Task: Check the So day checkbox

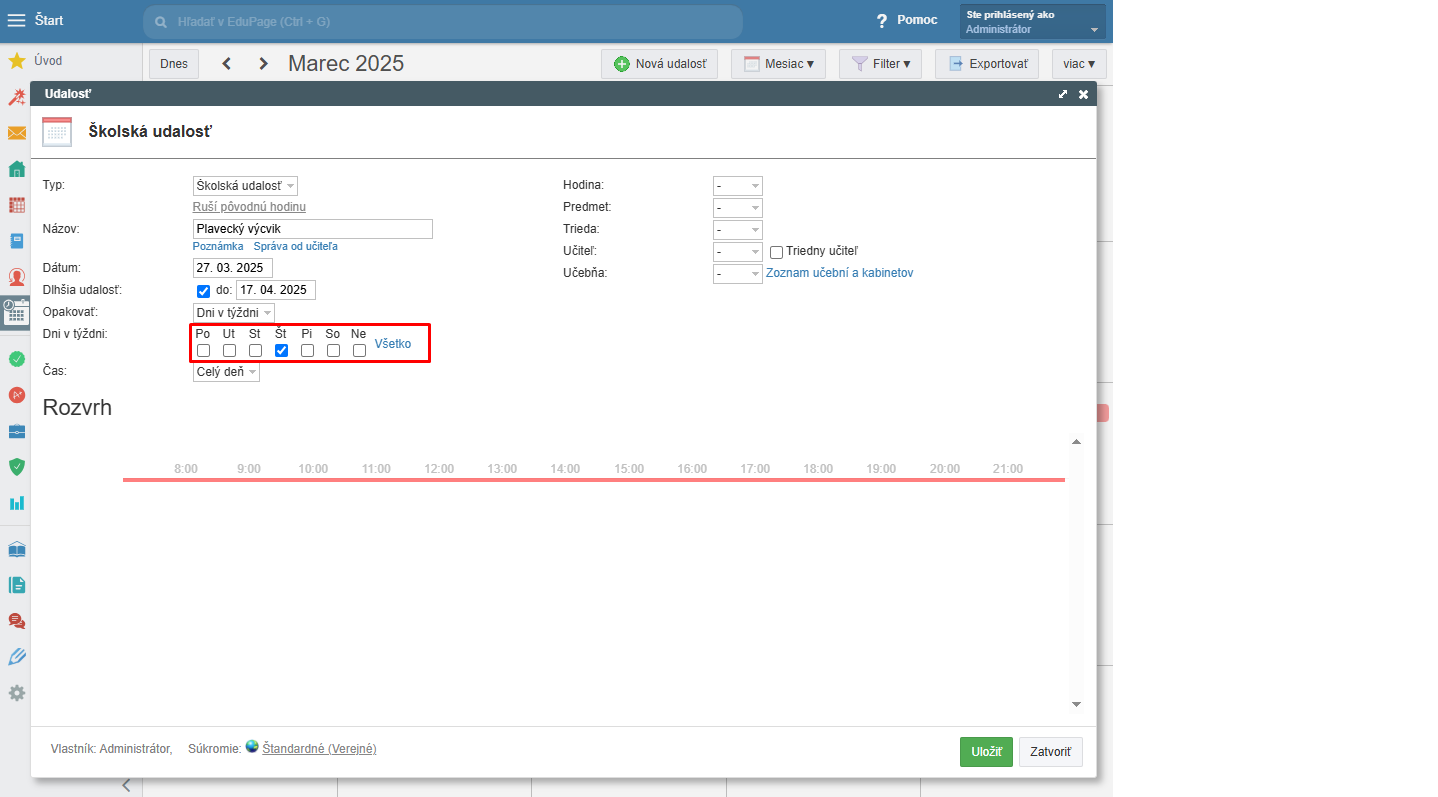Action: tap(333, 350)
